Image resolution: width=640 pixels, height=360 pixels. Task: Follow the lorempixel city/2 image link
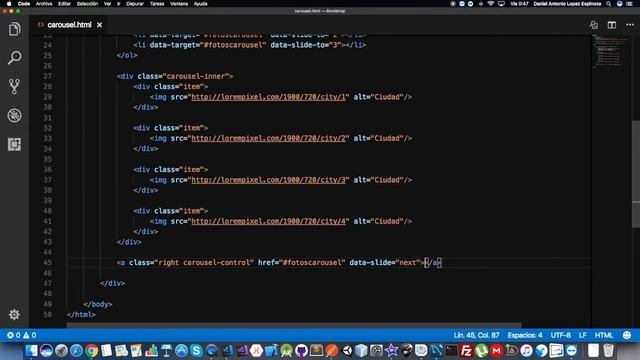pyautogui.click(x=269, y=138)
